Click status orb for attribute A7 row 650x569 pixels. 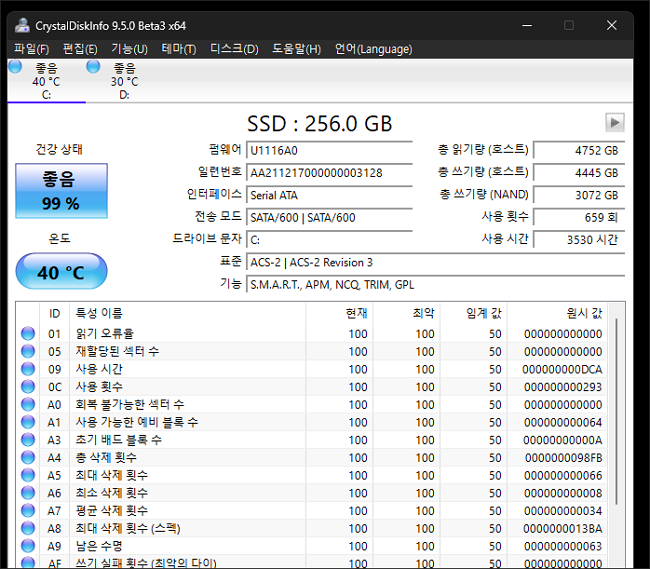[x=28, y=511]
